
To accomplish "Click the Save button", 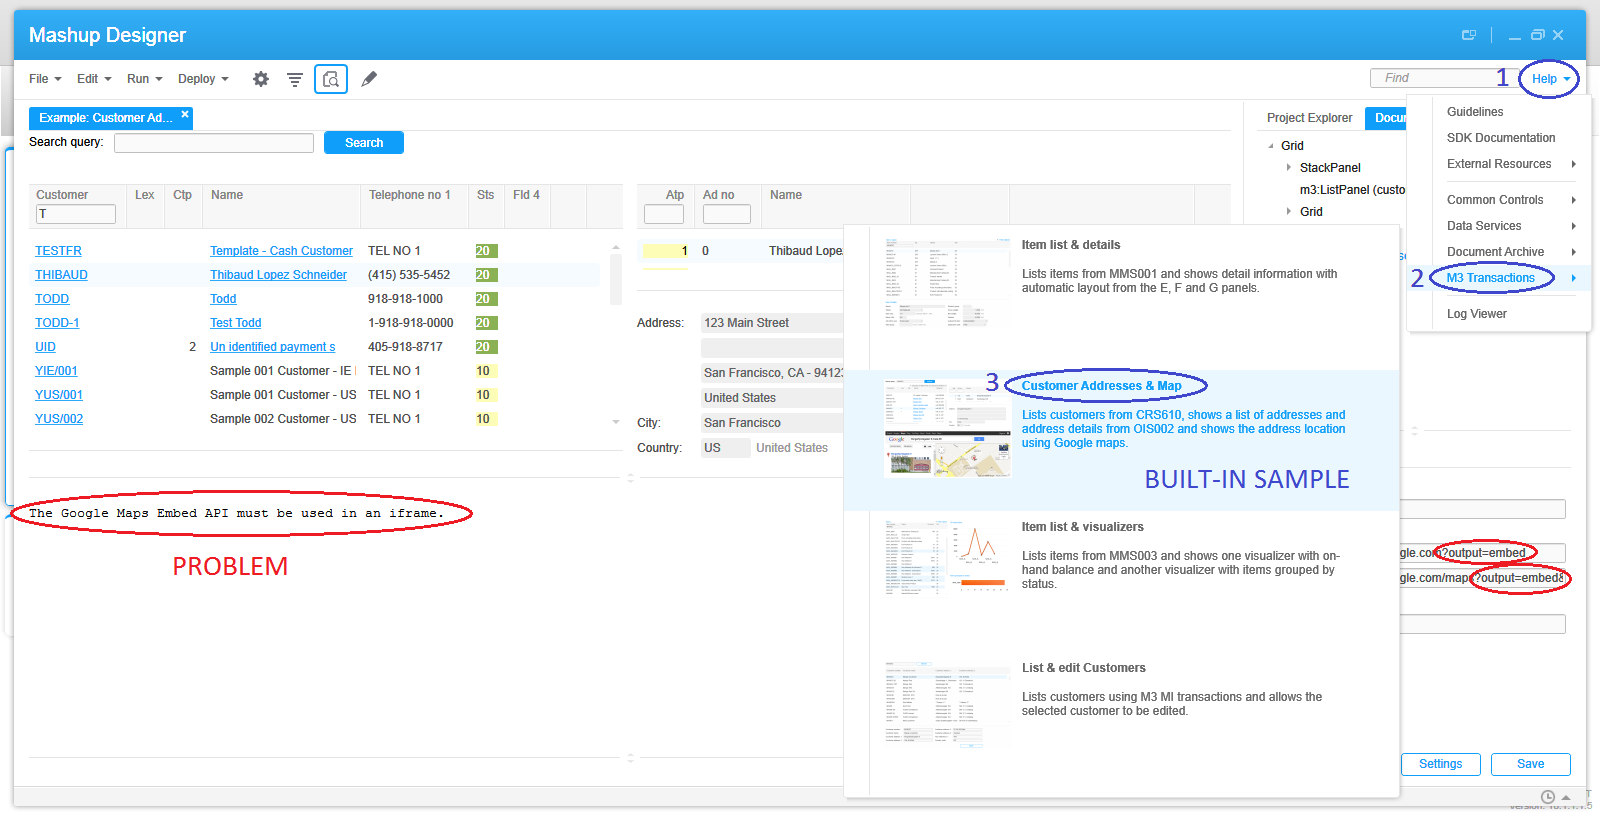I will (1530, 764).
